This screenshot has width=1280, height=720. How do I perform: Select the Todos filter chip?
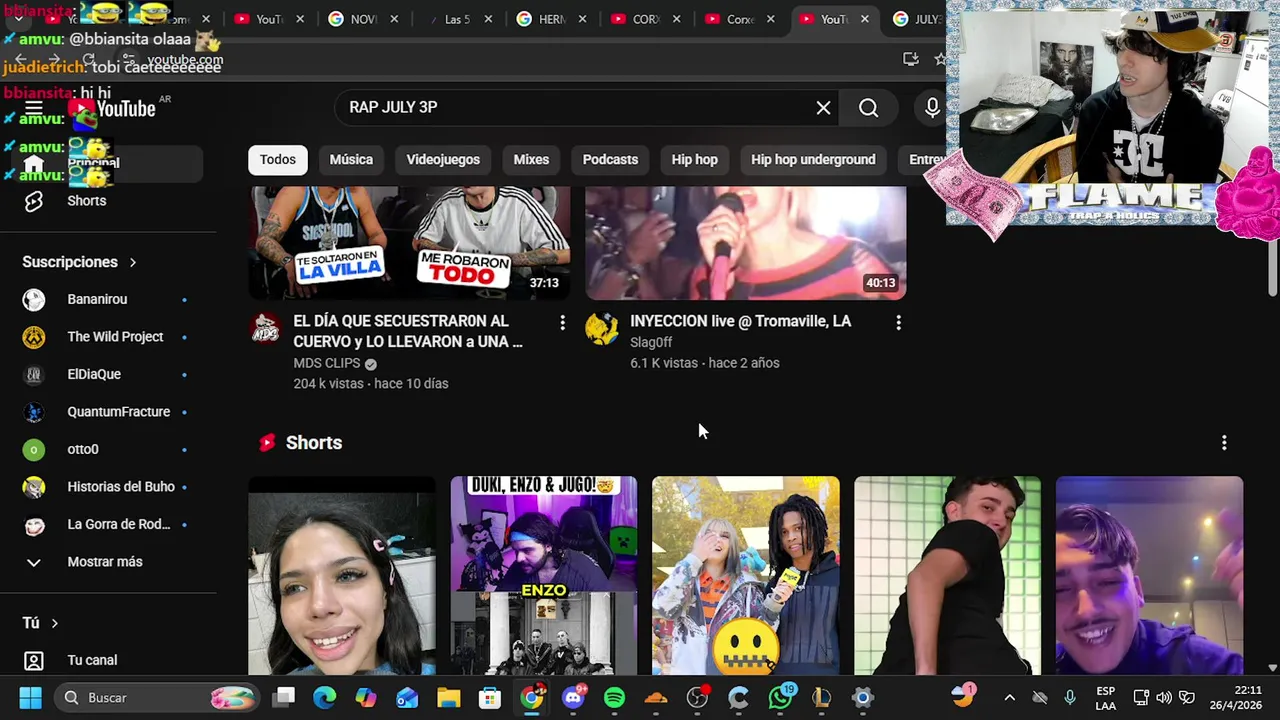coord(278,160)
